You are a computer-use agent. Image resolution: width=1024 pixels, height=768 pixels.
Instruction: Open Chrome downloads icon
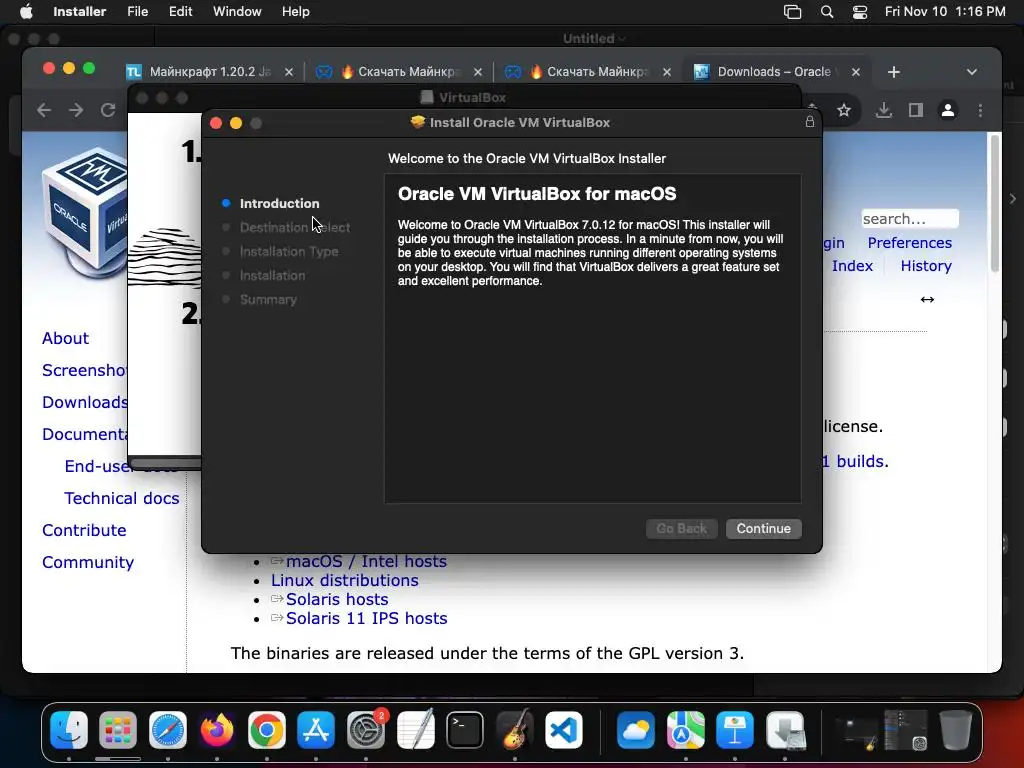pos(884,110)
